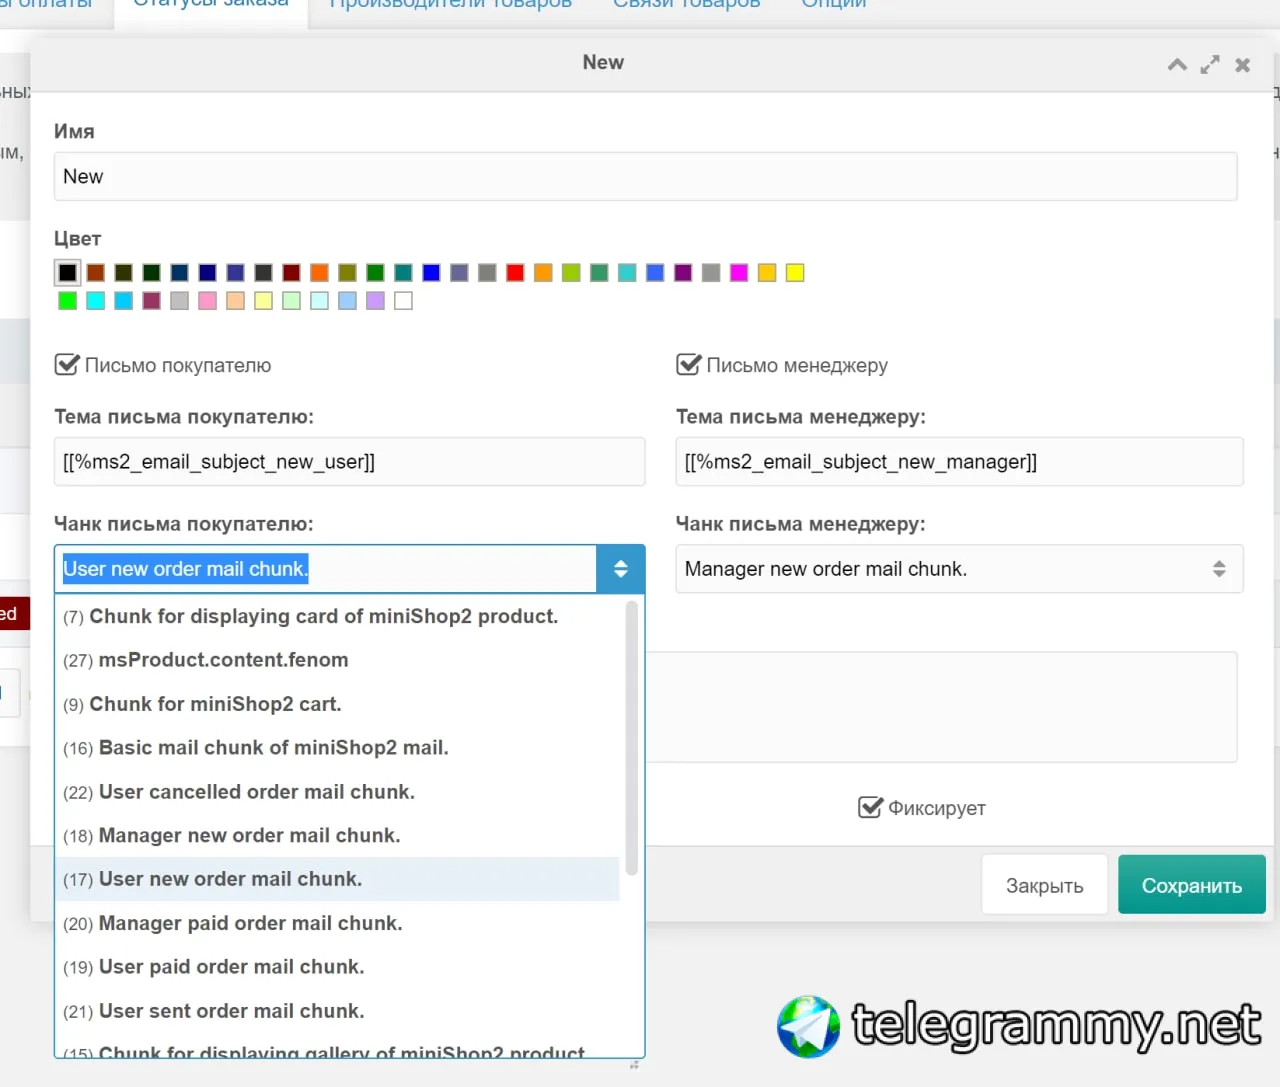Image resolution: width=1280 pixels, height=1087 pixels.
Task: Focus the Тема письма менеджеру field
Action: [x=959, y=462]
